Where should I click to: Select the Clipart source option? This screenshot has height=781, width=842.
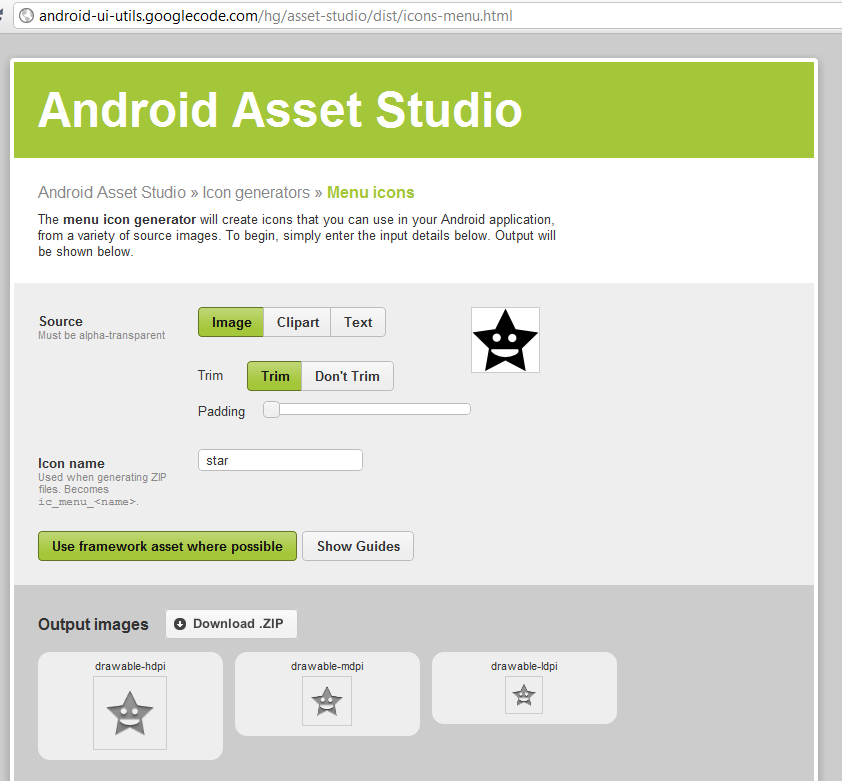point(297,322)
